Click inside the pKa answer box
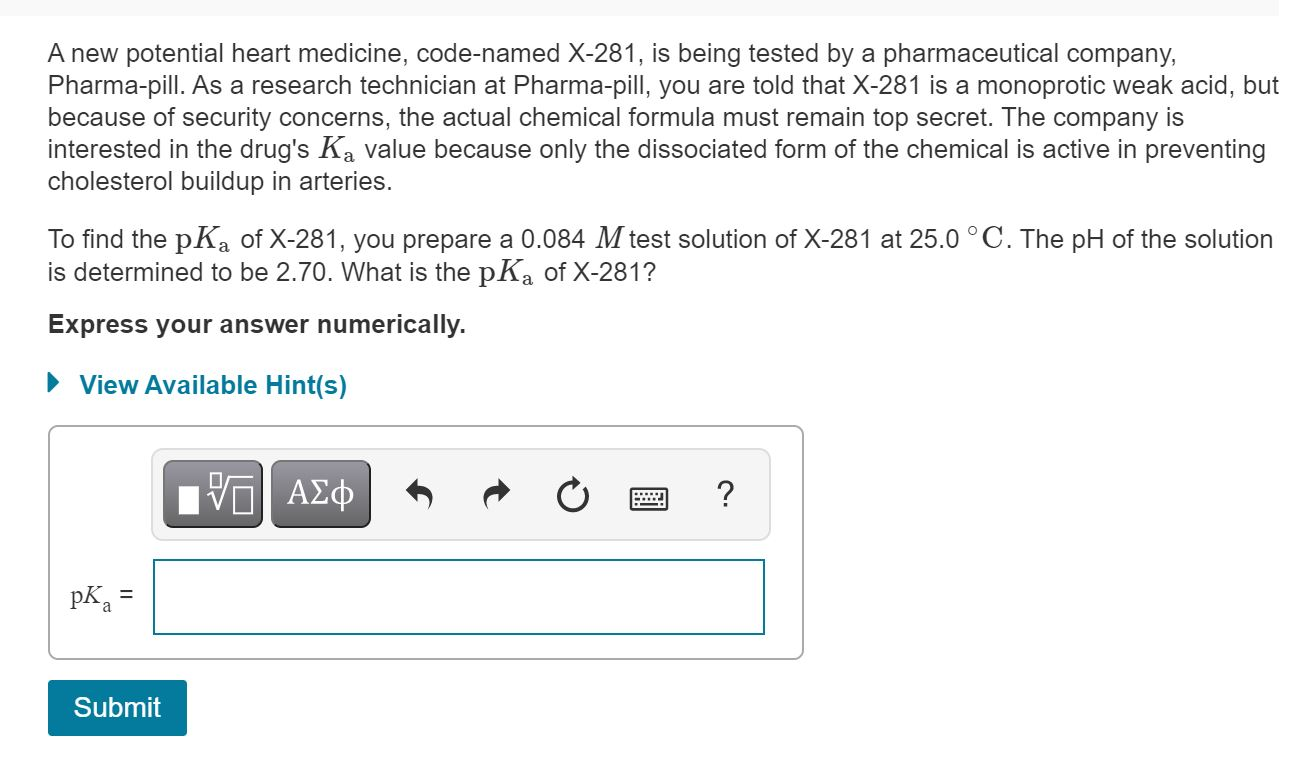Screen dimensions: 1309x766 [x=456, y=597]
